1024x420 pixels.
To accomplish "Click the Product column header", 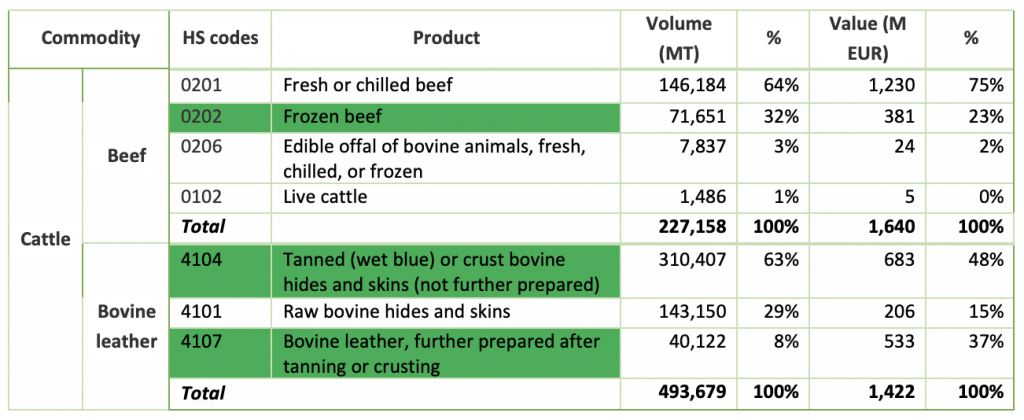I will pos(446,38).
